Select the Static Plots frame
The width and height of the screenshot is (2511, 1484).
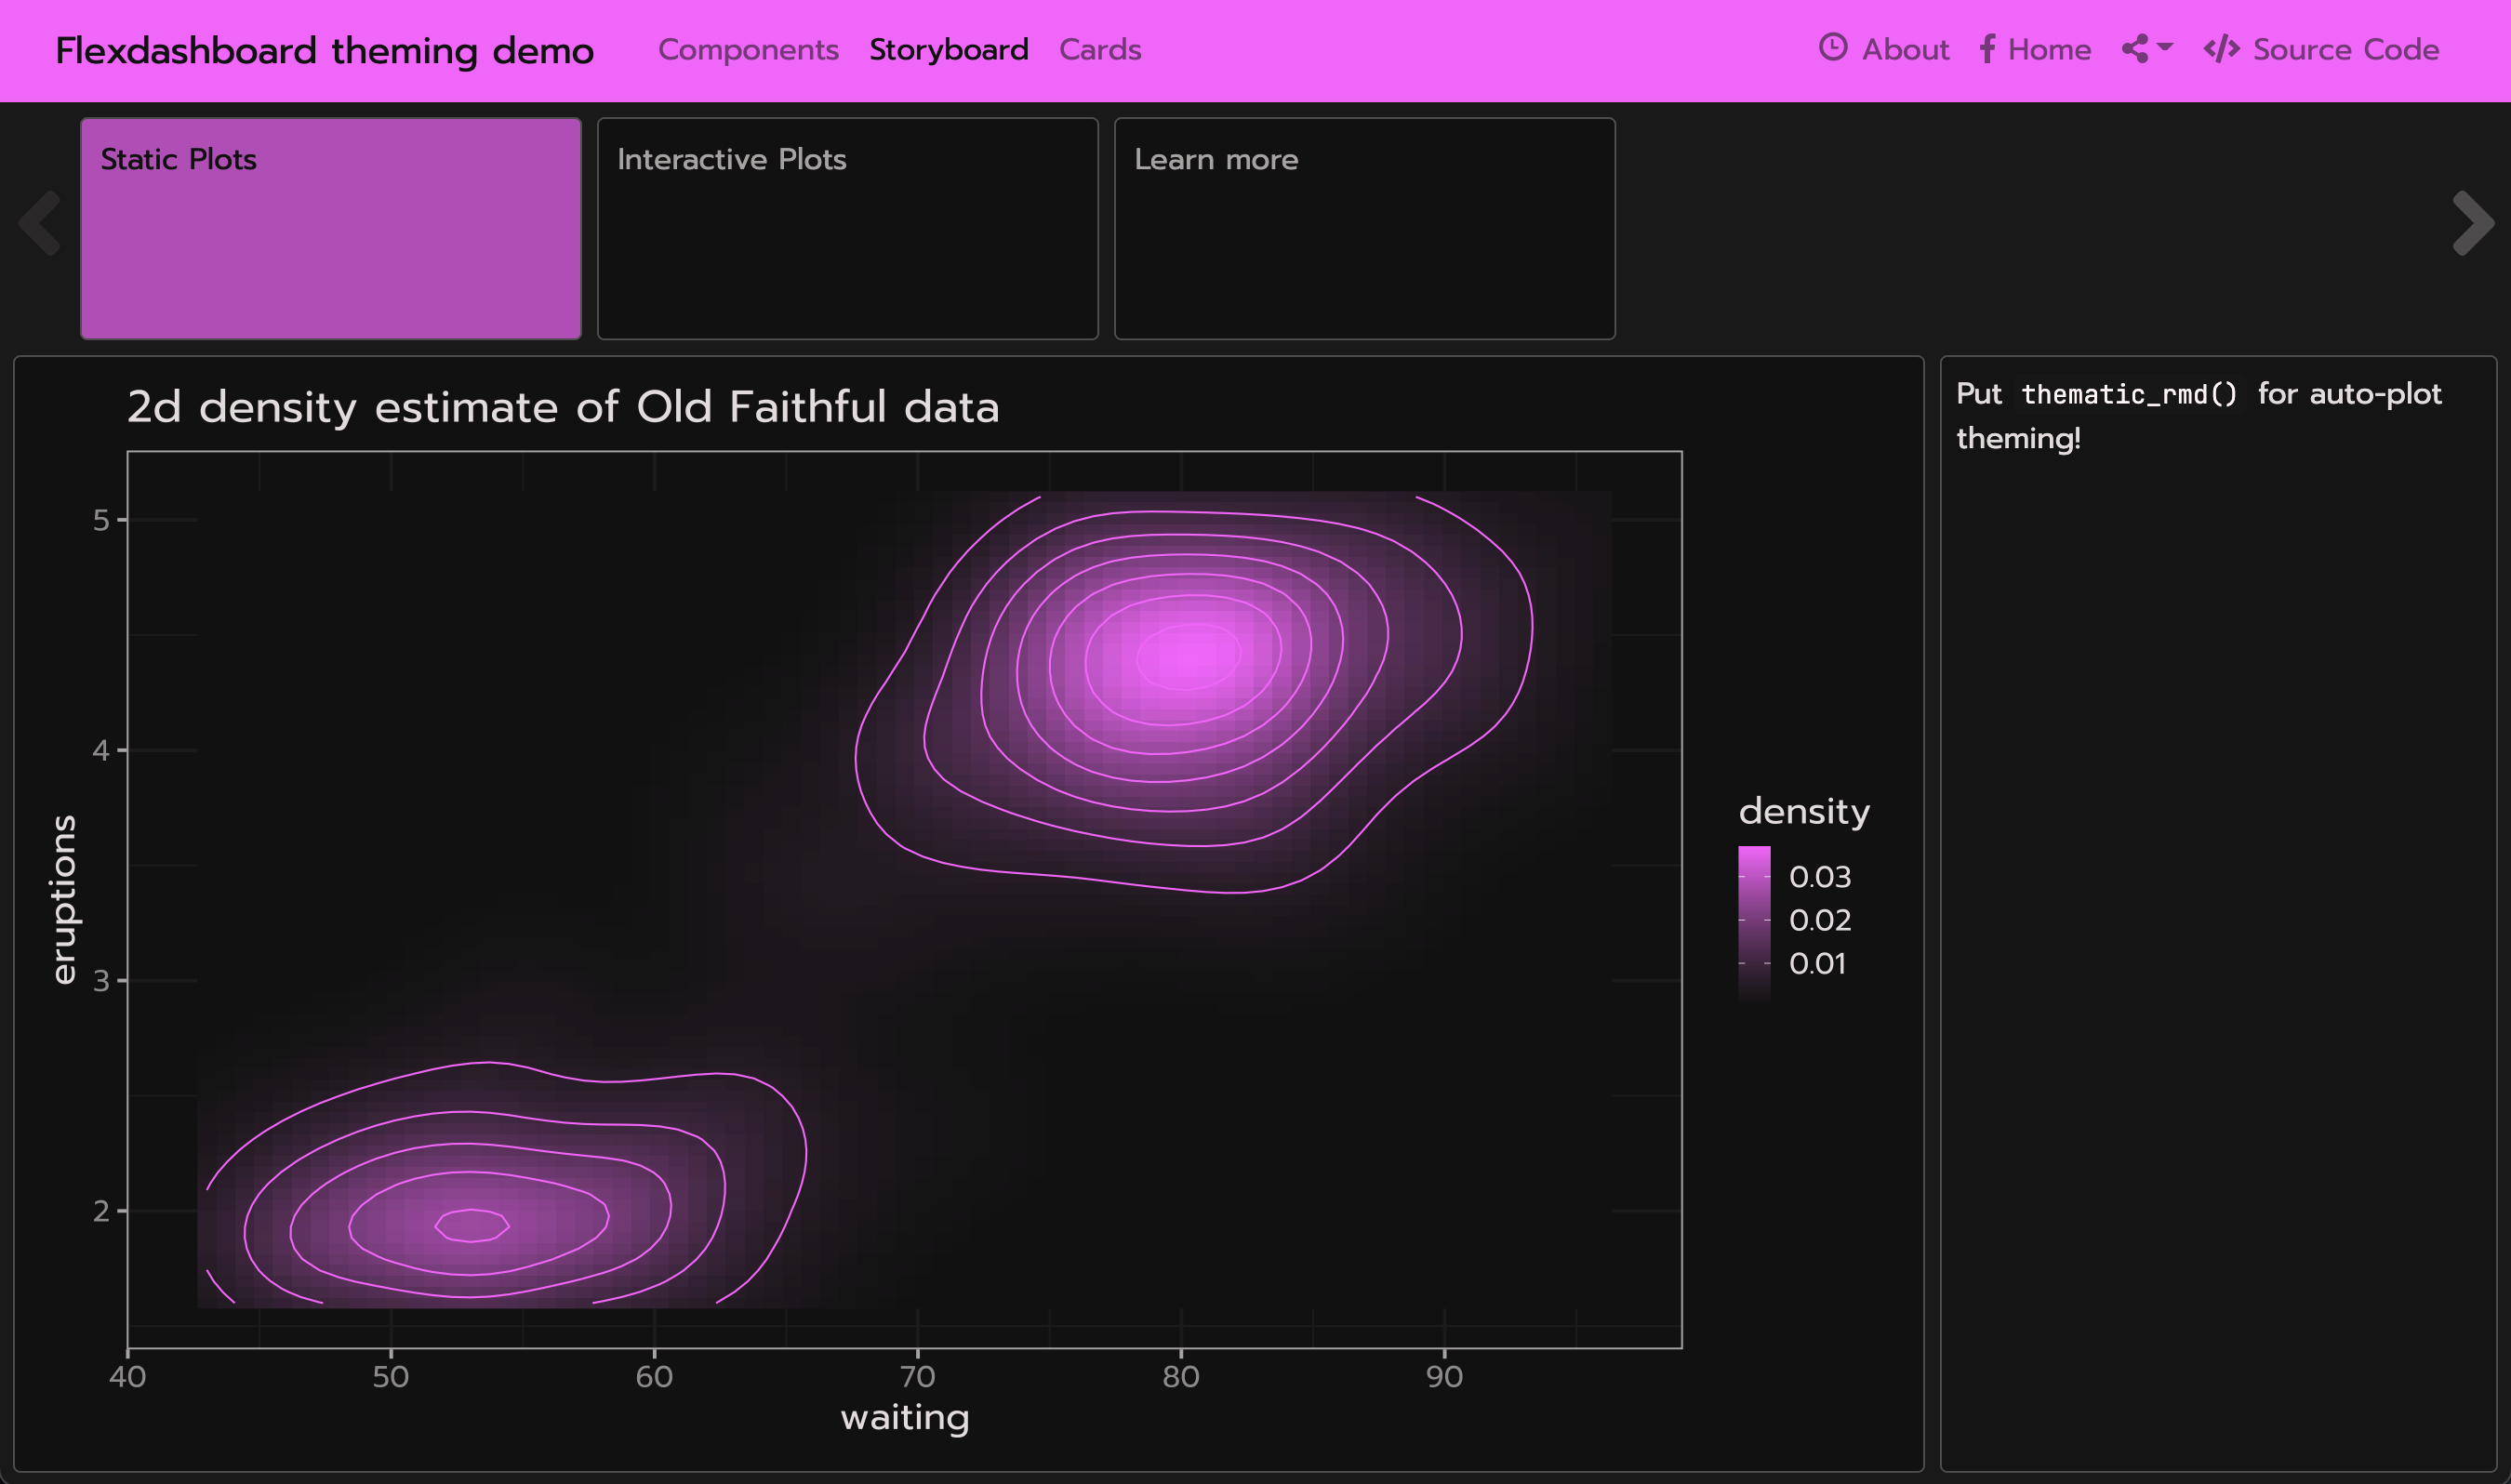coord(330,228)
